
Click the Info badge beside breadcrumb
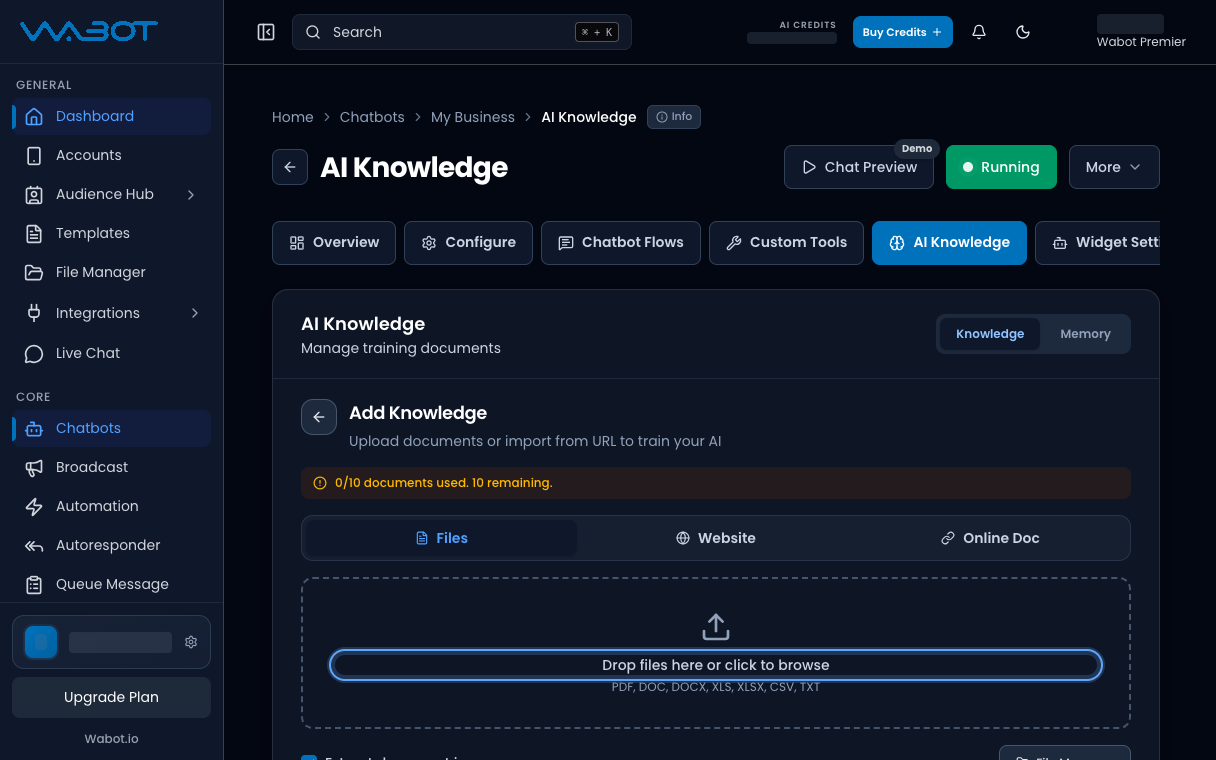674,117
